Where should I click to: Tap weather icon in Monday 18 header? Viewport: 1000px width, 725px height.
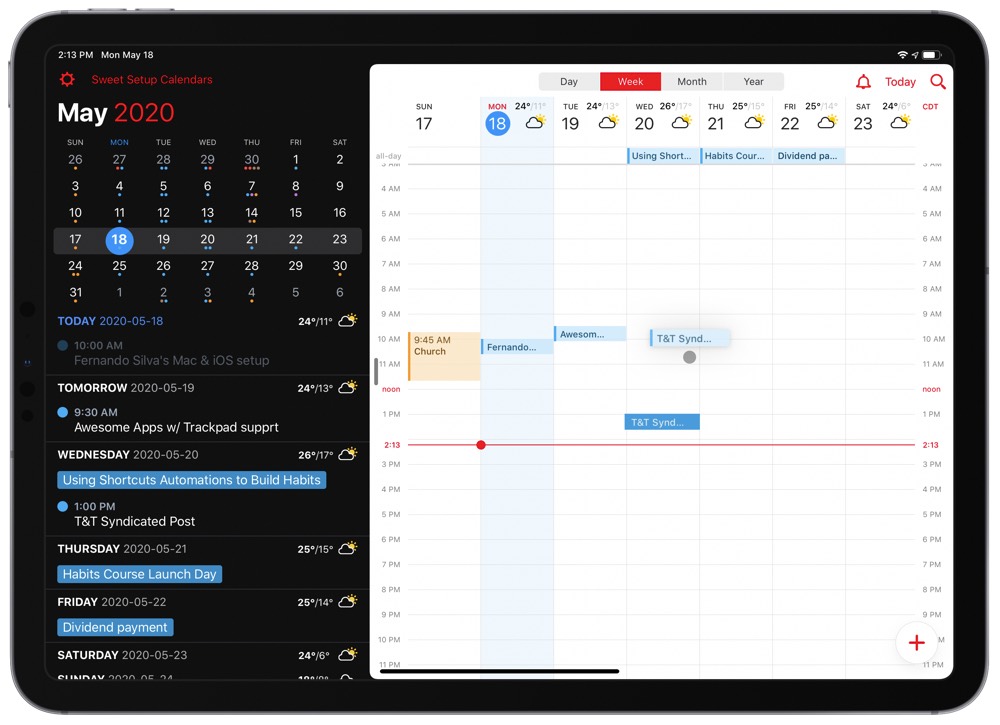tap(535, 123)
